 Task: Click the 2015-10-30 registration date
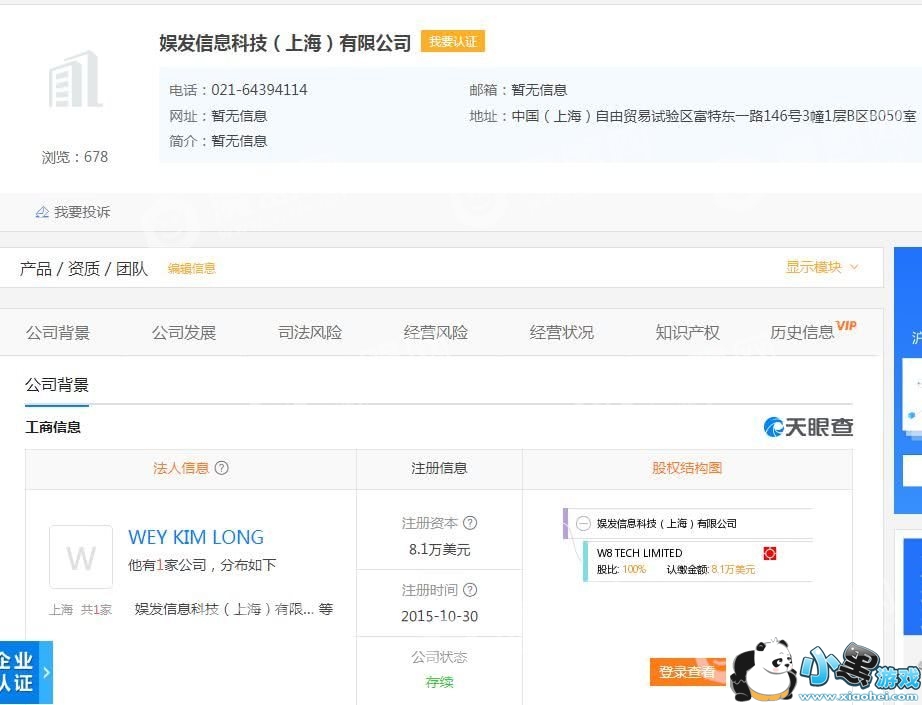[x=439, y=616]
